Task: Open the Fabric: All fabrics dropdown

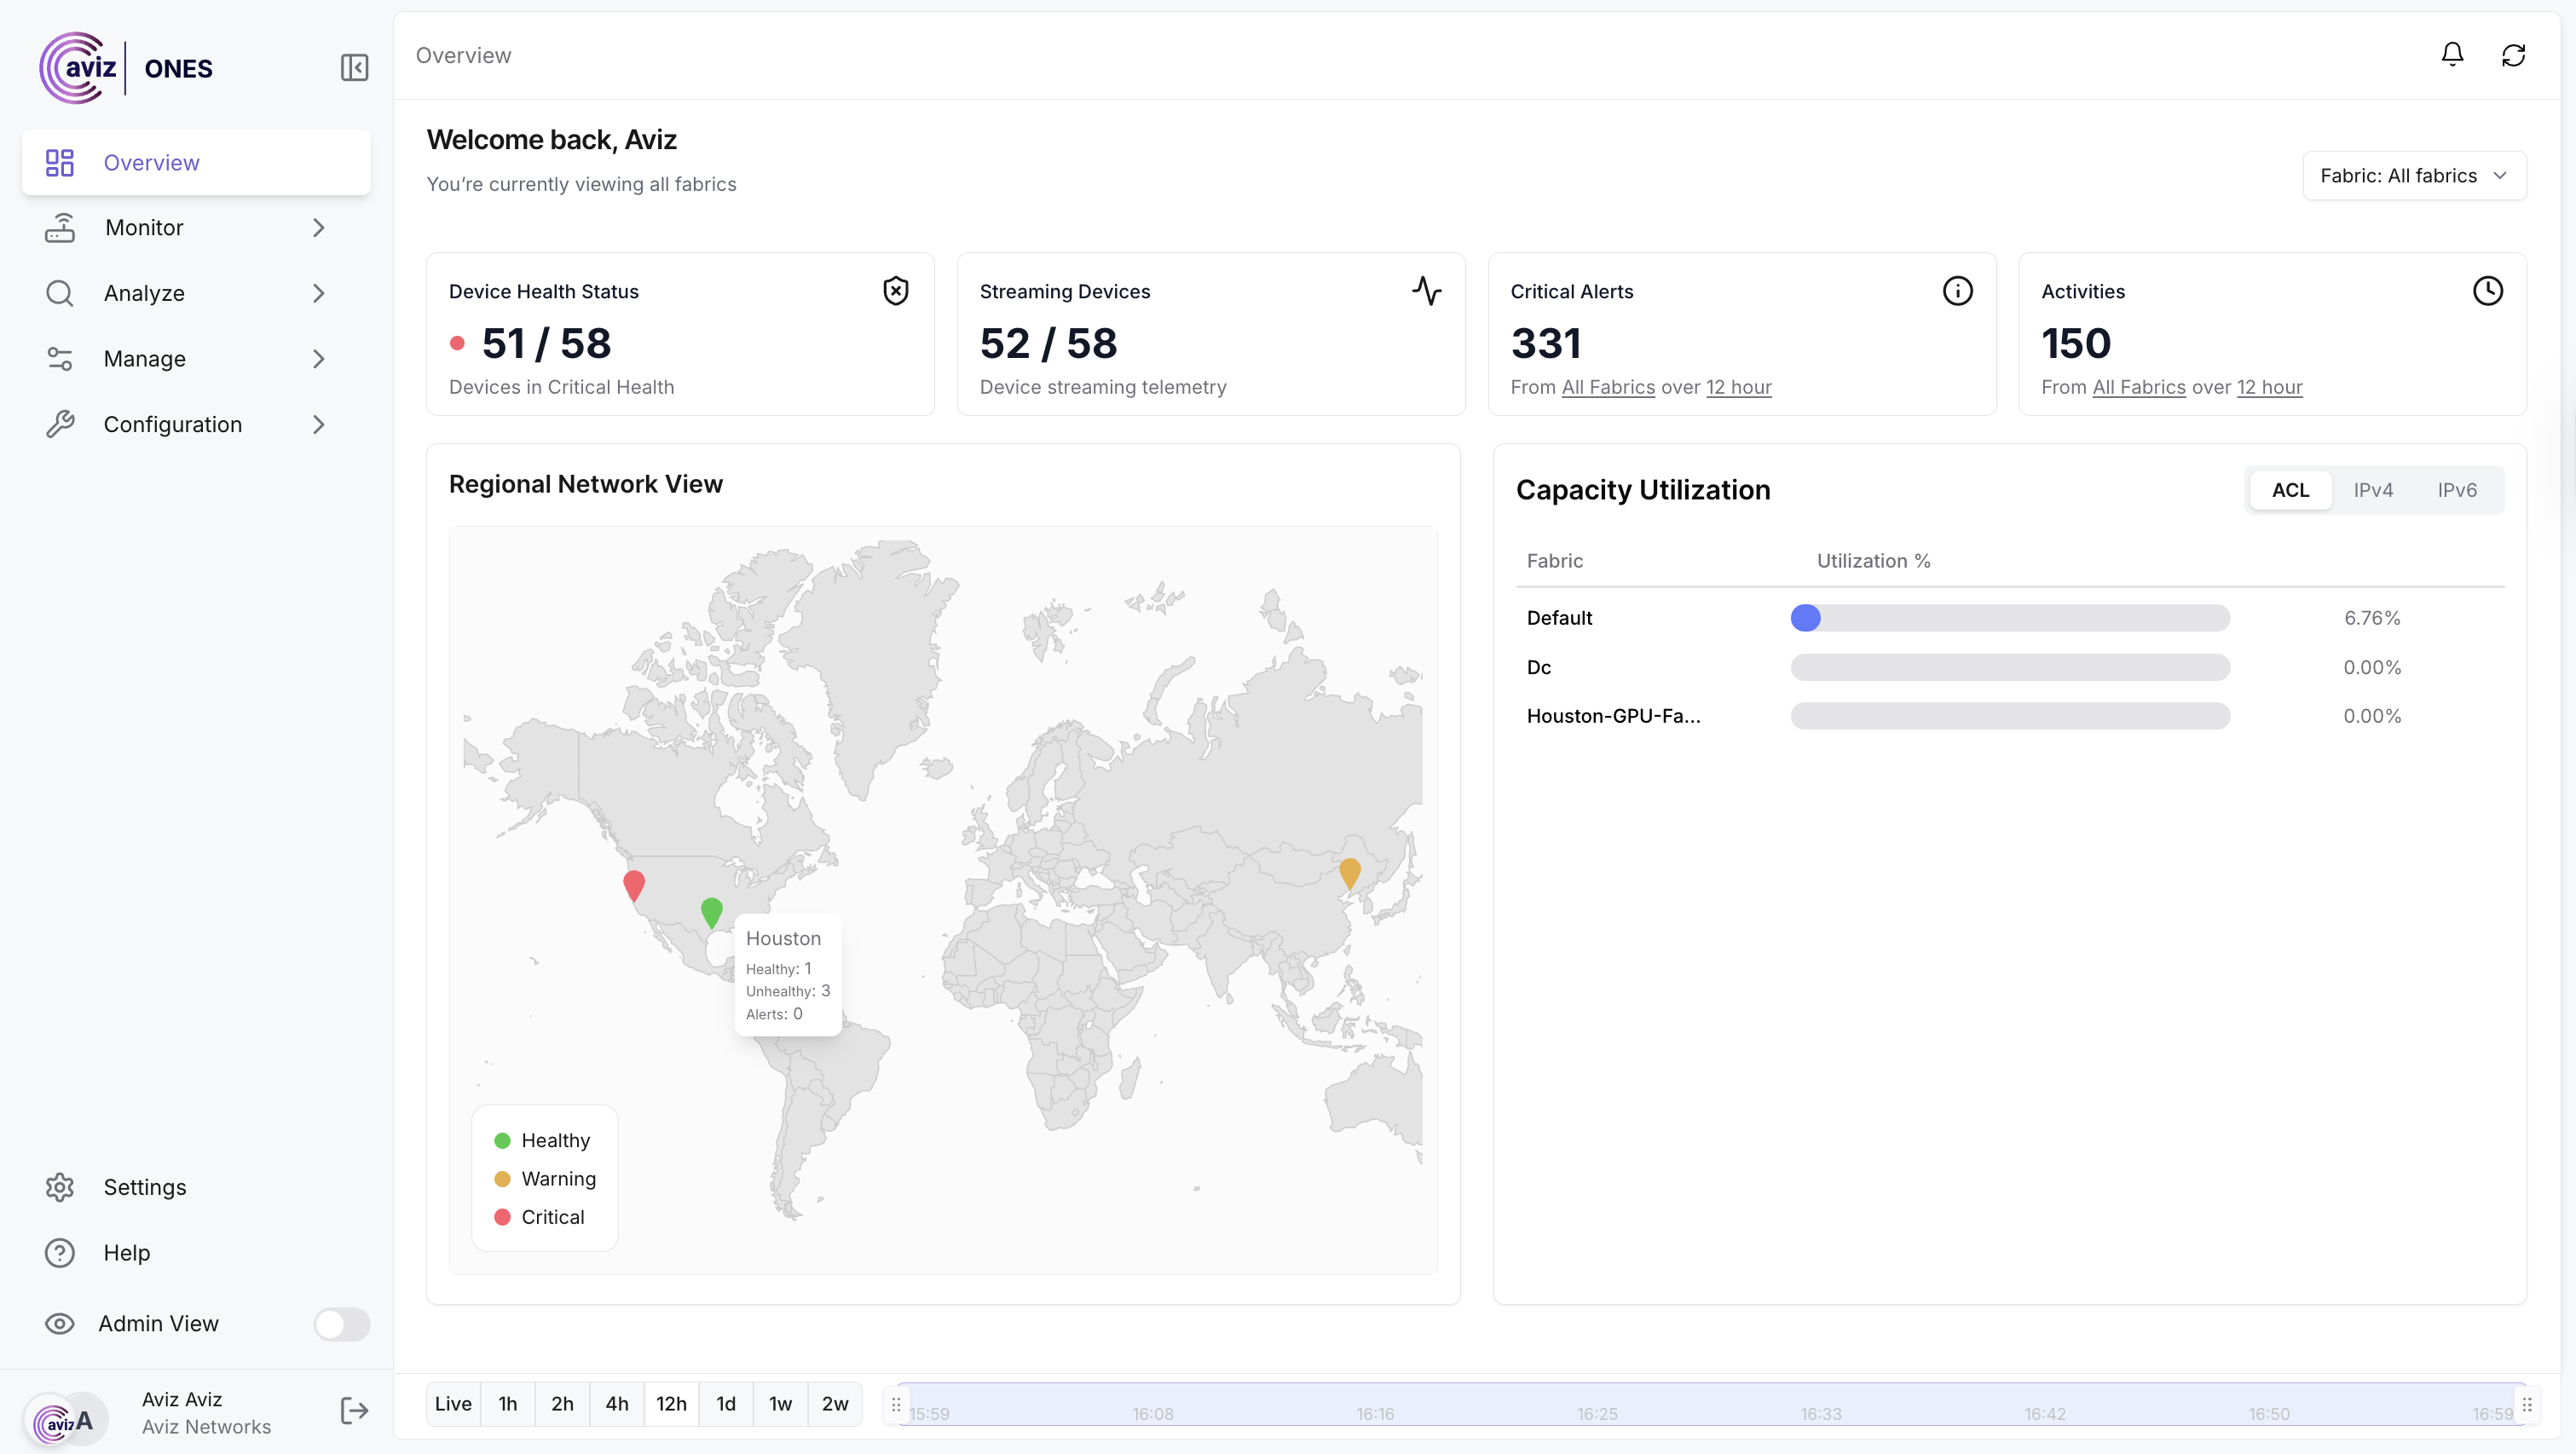Action: 2413,176
